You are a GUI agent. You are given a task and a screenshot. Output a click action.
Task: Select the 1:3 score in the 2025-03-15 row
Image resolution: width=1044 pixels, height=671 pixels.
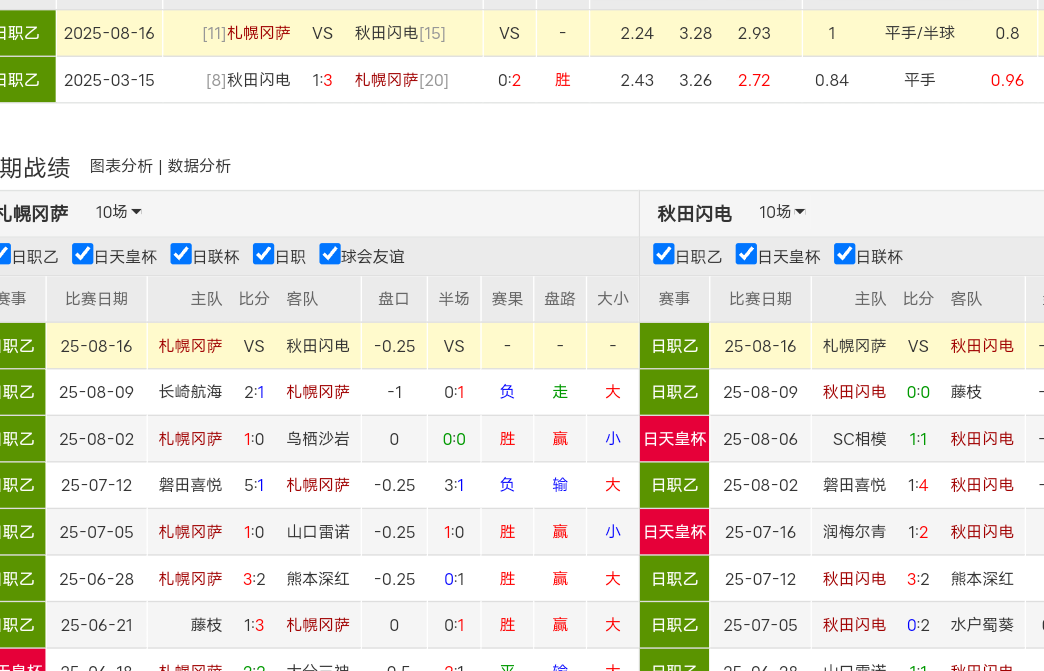pyautogui.click(x=322, y=81)
